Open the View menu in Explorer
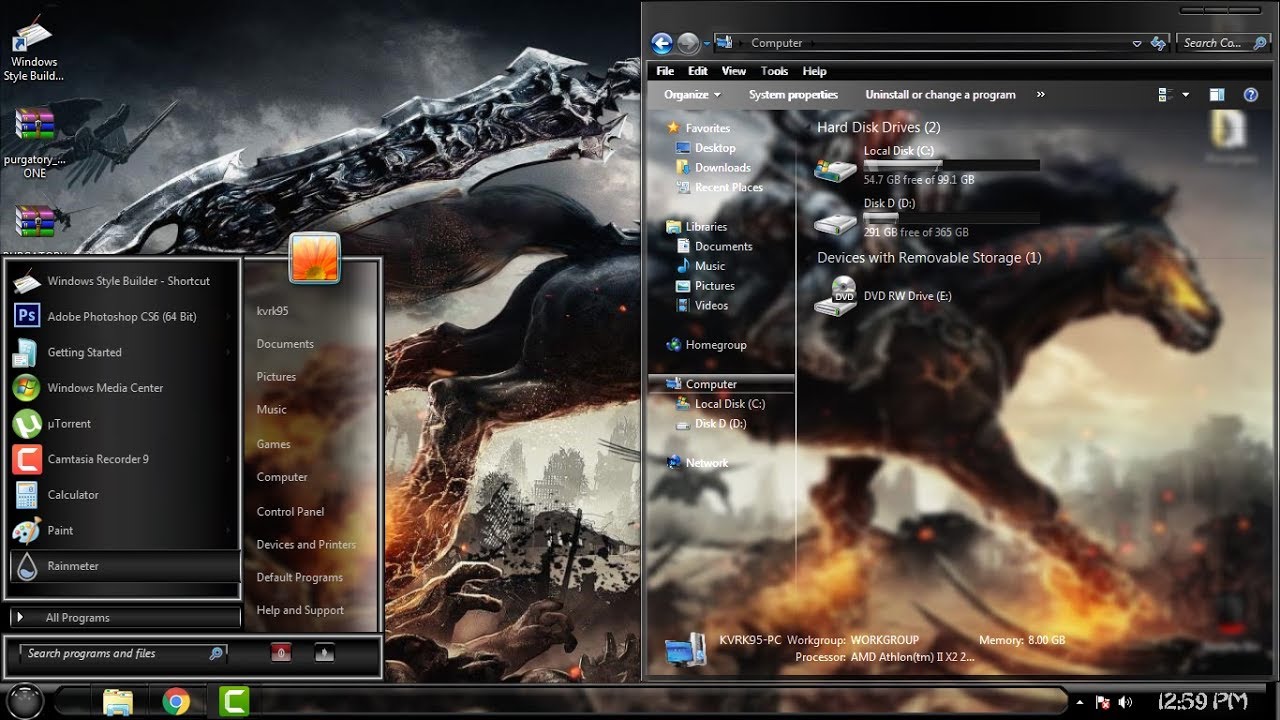Viewport: 1280px width, 720px height. pos(734,71)
